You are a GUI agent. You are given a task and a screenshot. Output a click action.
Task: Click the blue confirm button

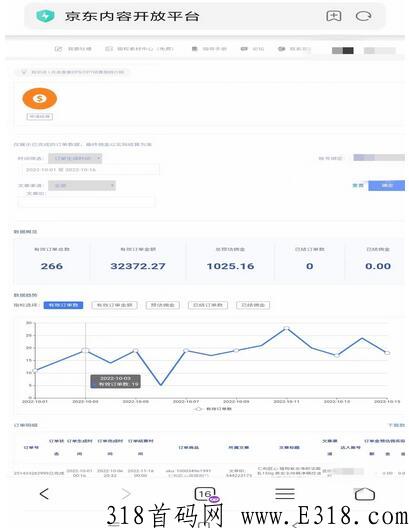[x=386, y=186]
